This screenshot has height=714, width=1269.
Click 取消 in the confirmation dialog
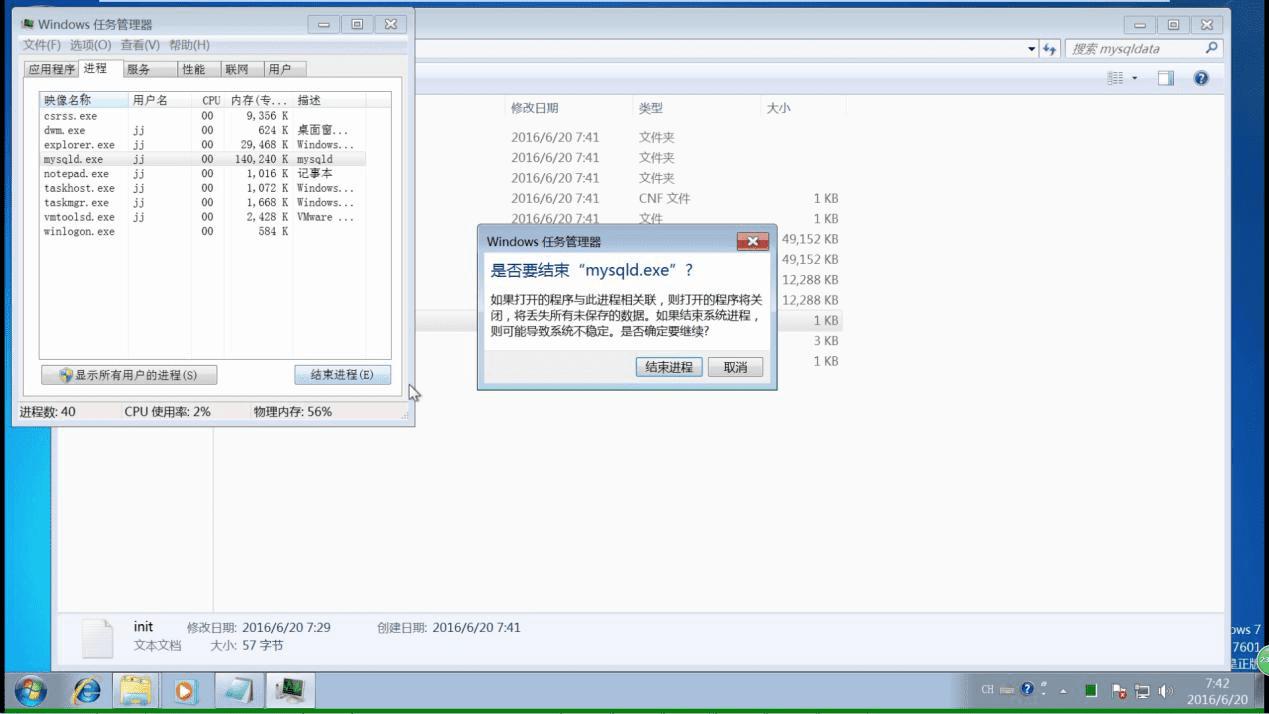(x=736, y=367)
